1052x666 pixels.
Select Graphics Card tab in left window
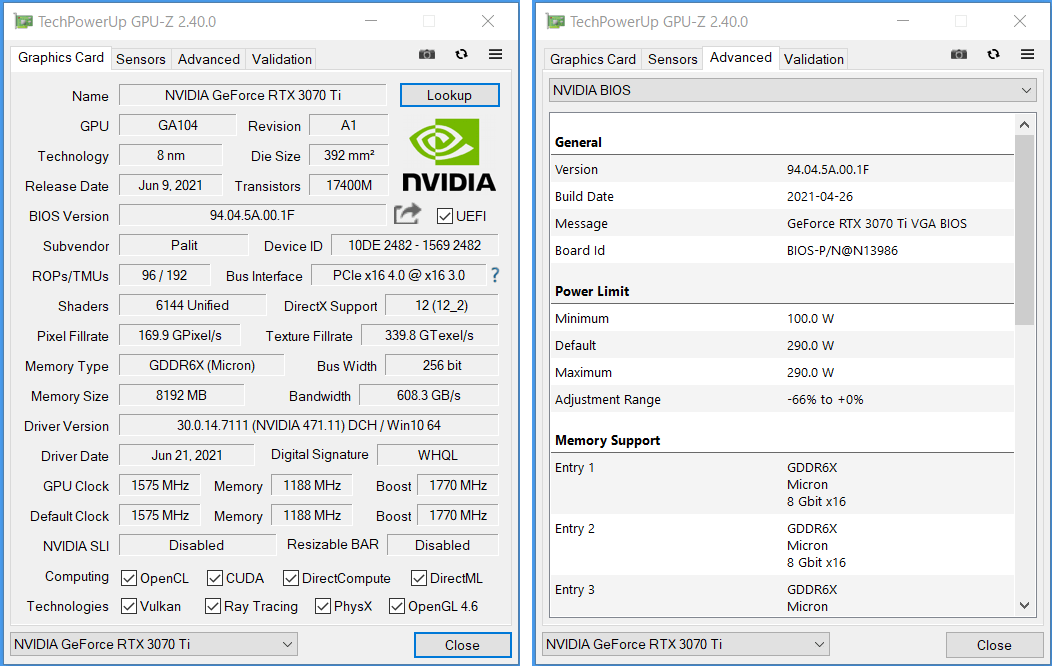(60, 58)
